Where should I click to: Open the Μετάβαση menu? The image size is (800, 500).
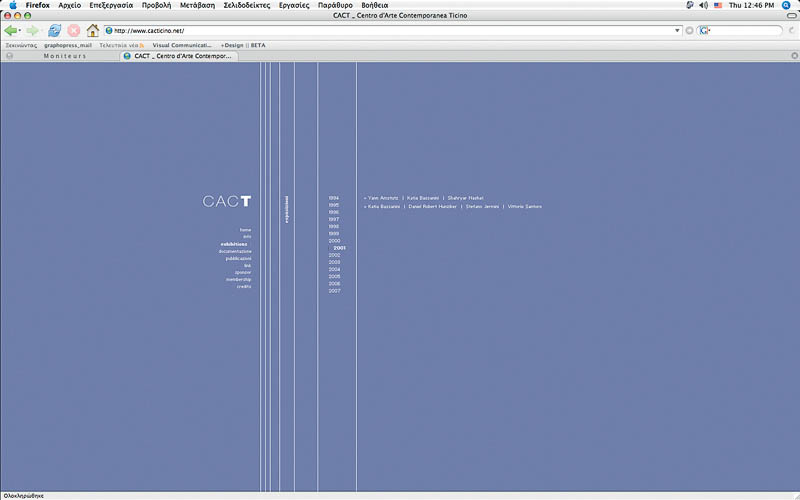tap(197, 5)
